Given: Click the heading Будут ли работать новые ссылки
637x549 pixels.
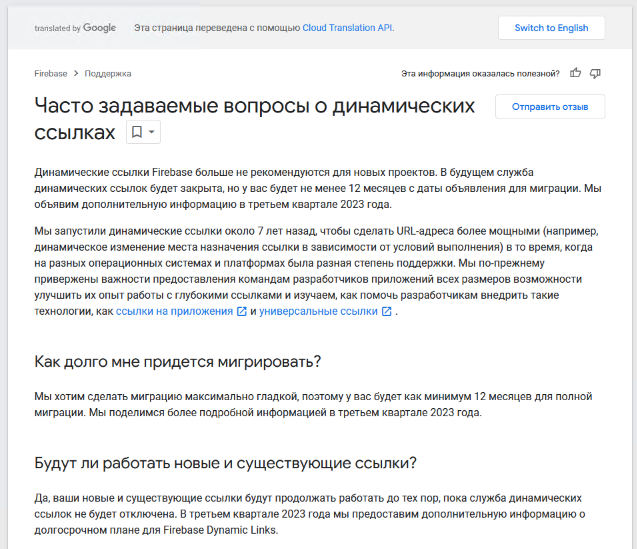Looking at the screenshot, I should point(225,463).
